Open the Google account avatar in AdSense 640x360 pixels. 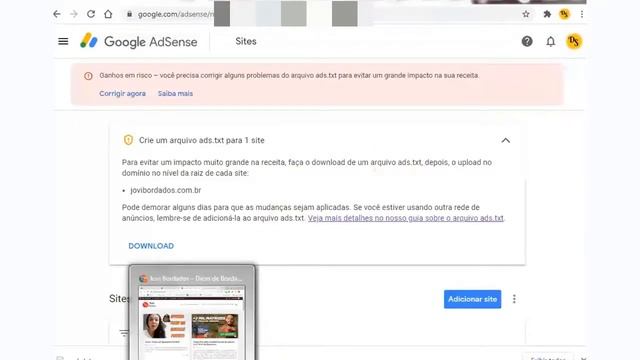tap(574, 41)
